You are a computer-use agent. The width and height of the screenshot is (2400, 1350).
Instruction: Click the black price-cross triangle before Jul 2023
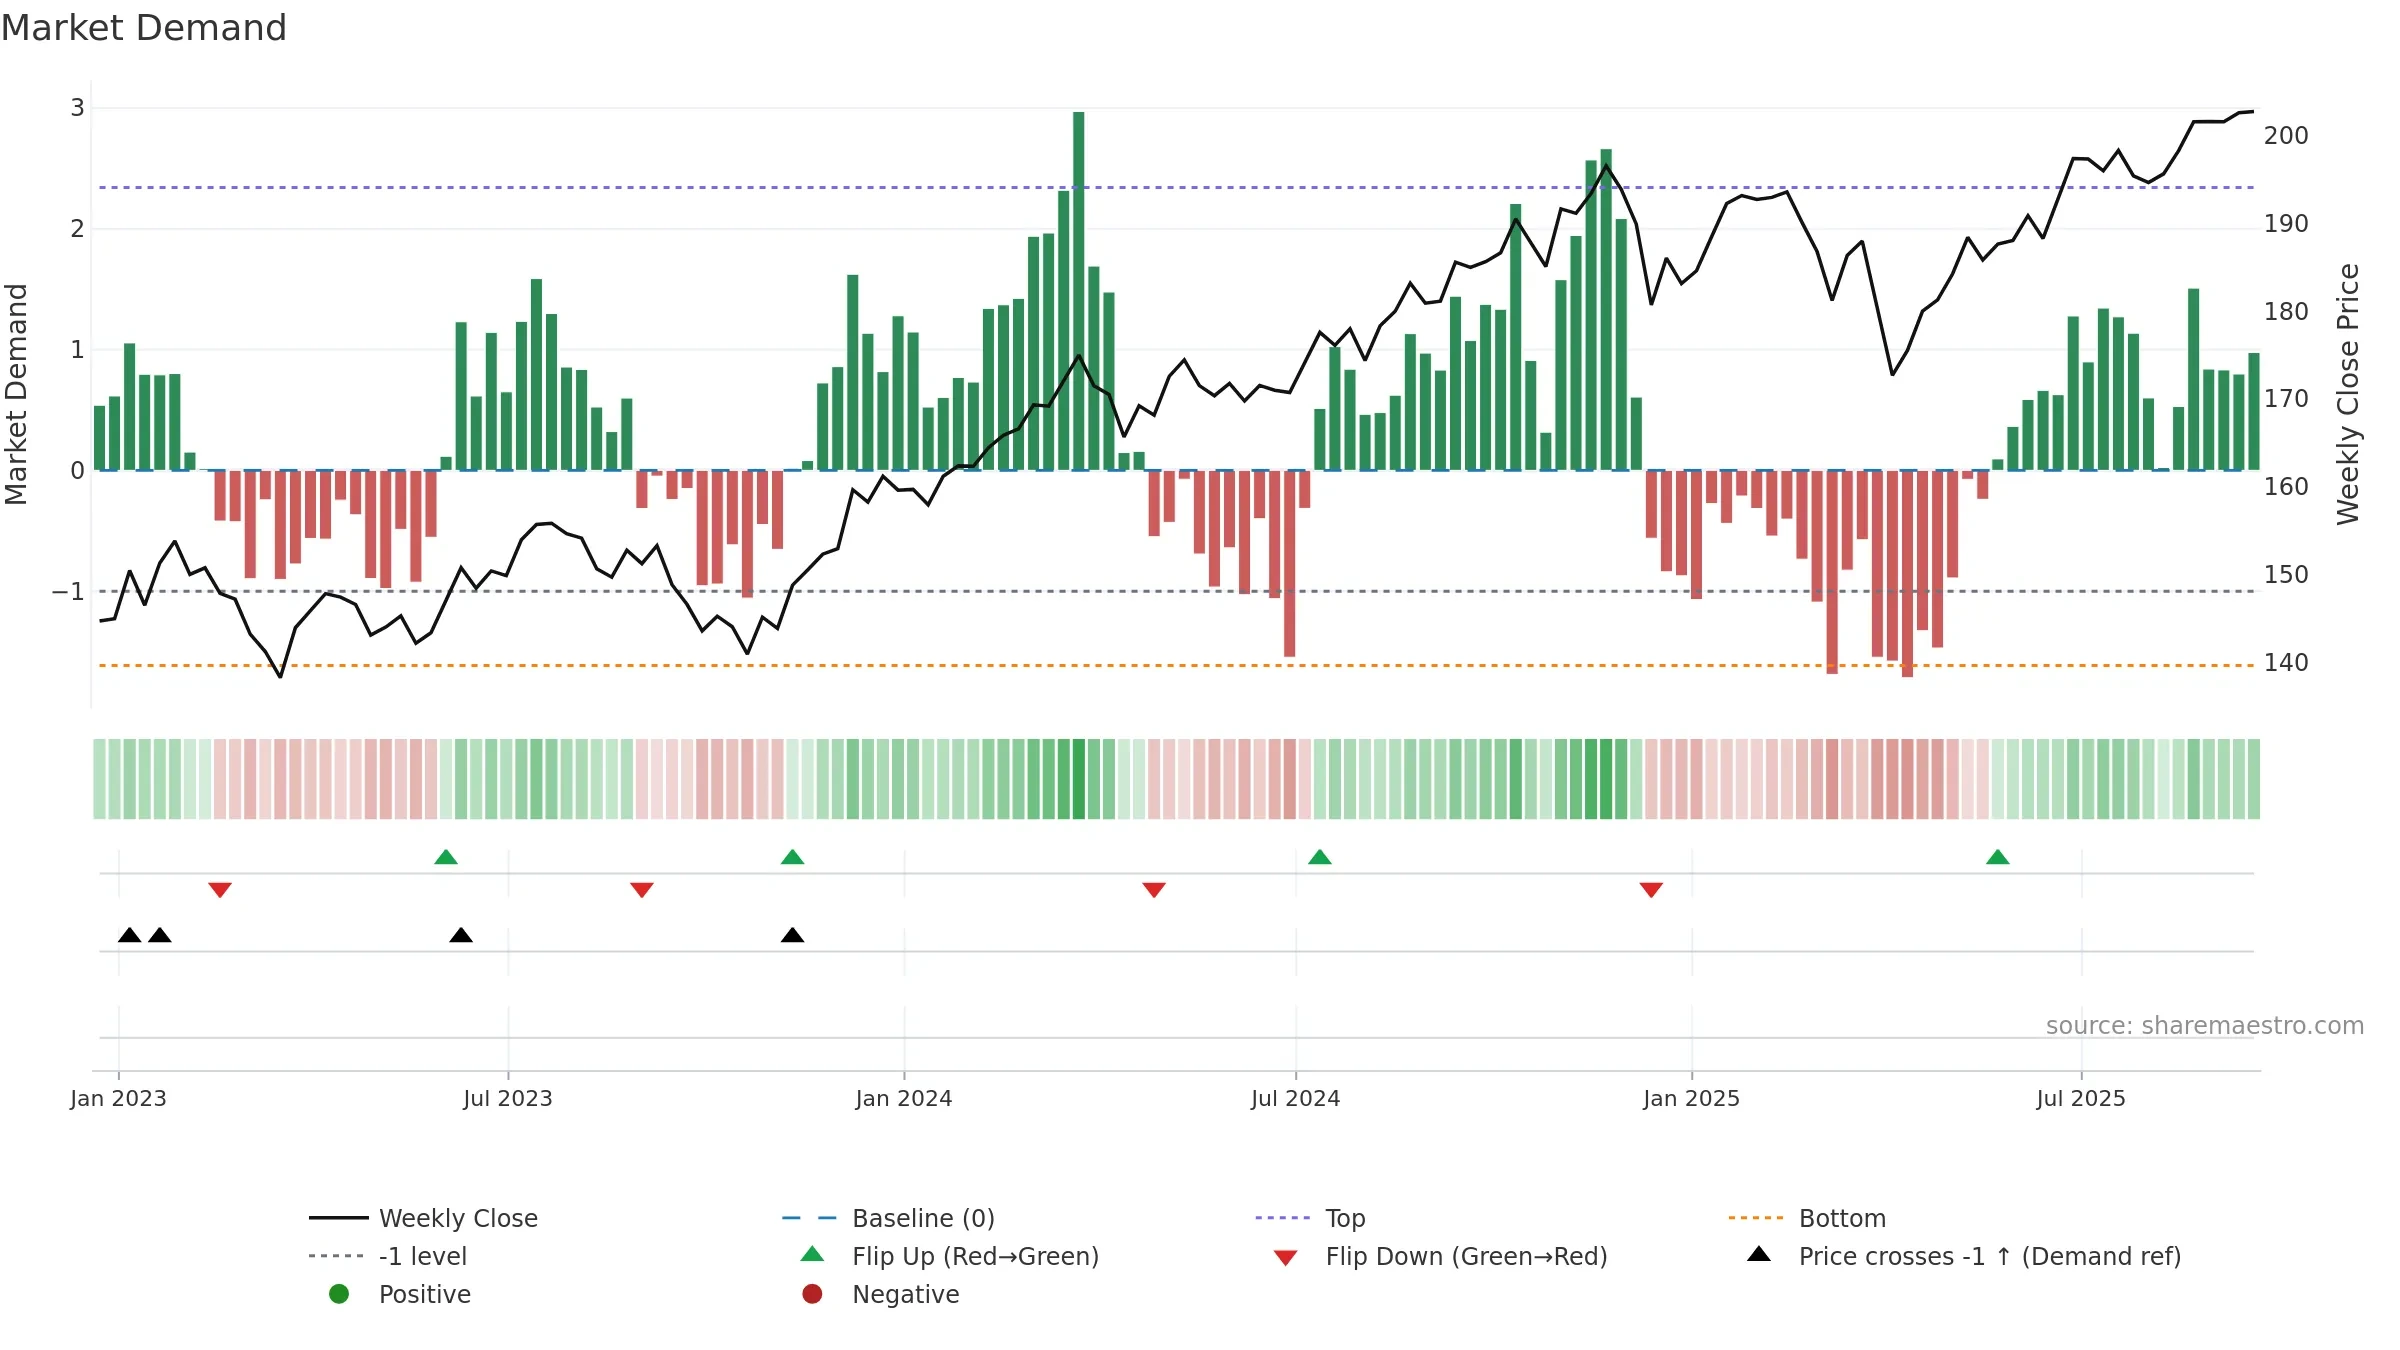461,935
